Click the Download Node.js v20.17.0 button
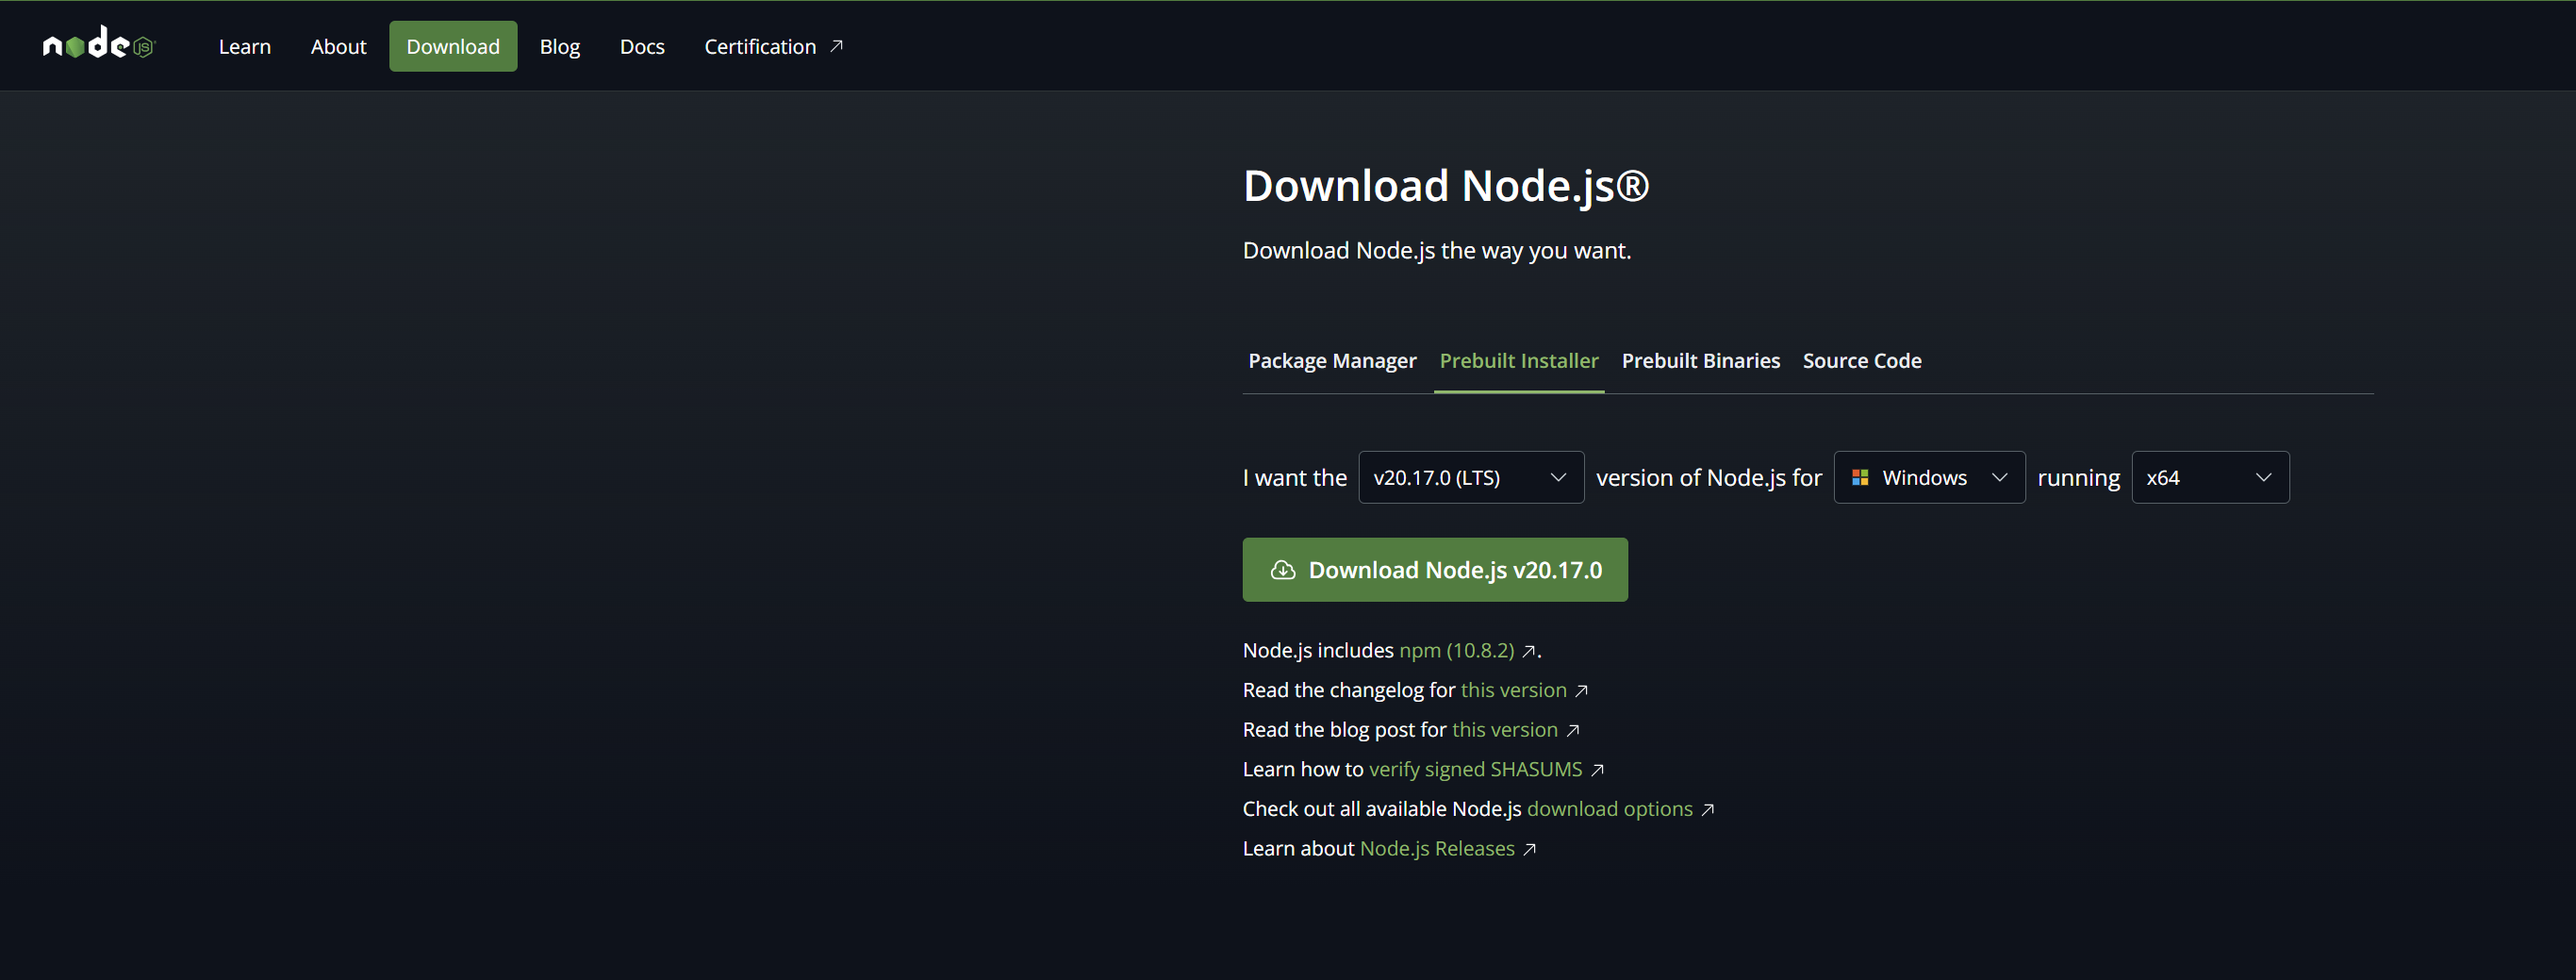The height and width of the screenshot is (980, 2576). tap(1435, 570)
